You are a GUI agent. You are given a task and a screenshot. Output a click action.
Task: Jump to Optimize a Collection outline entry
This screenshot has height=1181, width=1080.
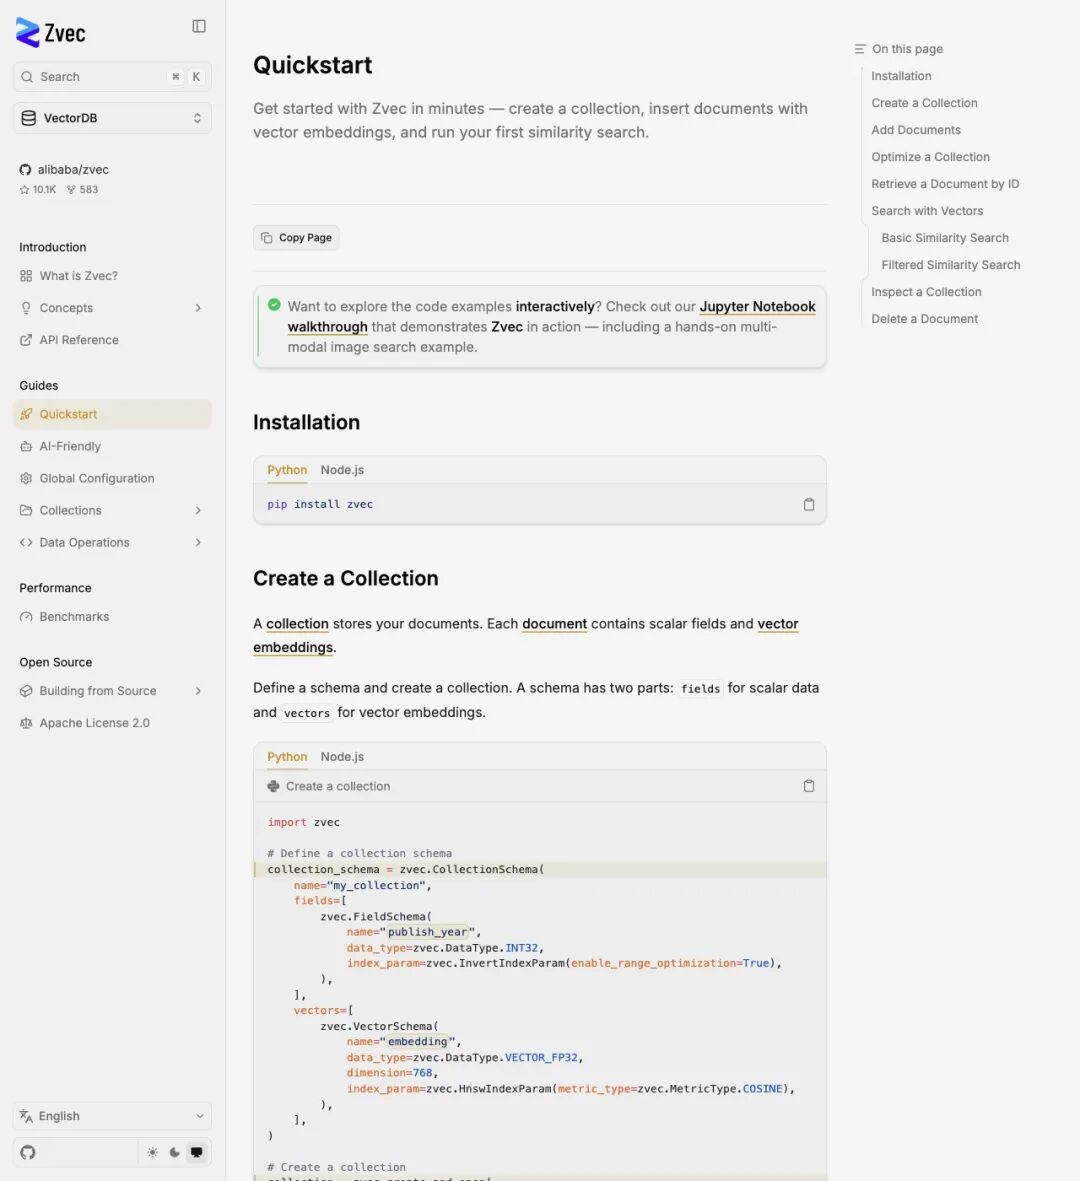pos(930,157)
